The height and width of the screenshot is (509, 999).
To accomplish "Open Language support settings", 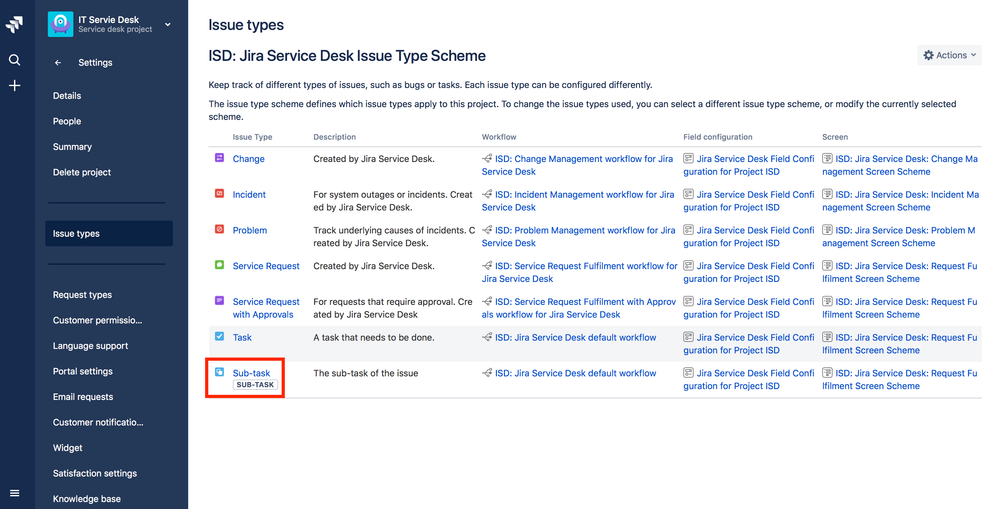I will [90, 345].
